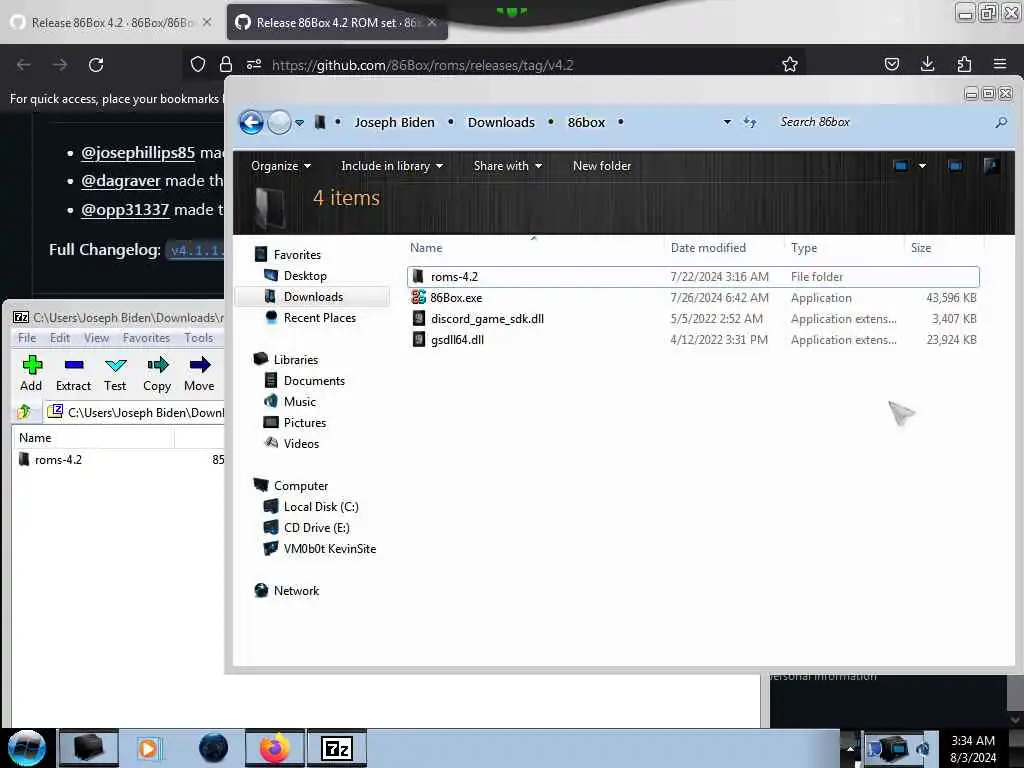Open the Firefox hamburger menu
The width and height of the screenshot is (1024, 768).
pyautogui.click(x=1000, y=64)
